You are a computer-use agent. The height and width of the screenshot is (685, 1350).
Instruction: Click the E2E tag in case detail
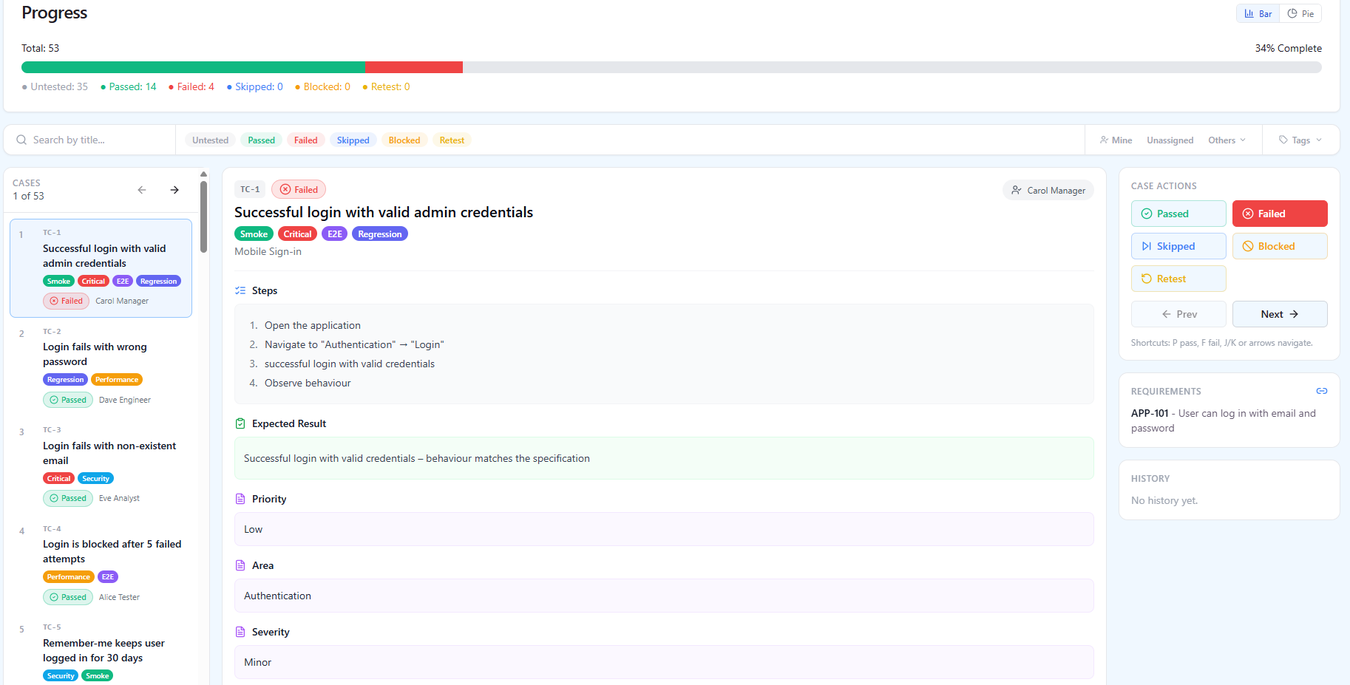point(334,234)
